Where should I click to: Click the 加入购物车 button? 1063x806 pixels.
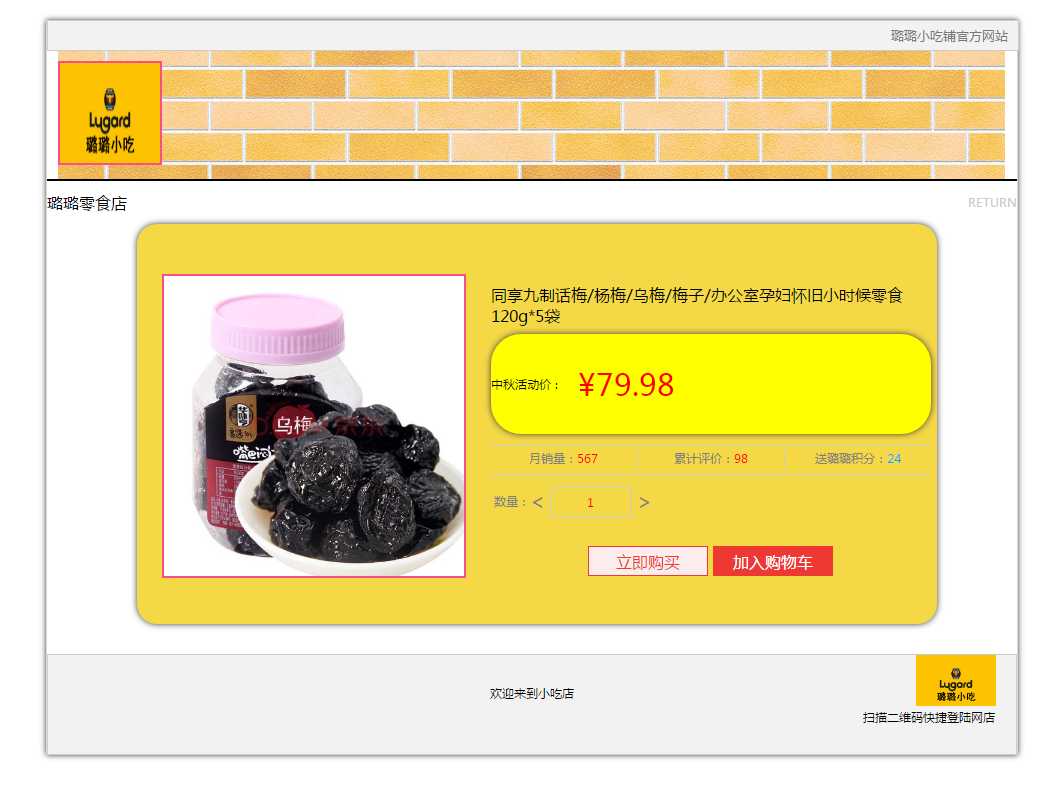(773, 561)
